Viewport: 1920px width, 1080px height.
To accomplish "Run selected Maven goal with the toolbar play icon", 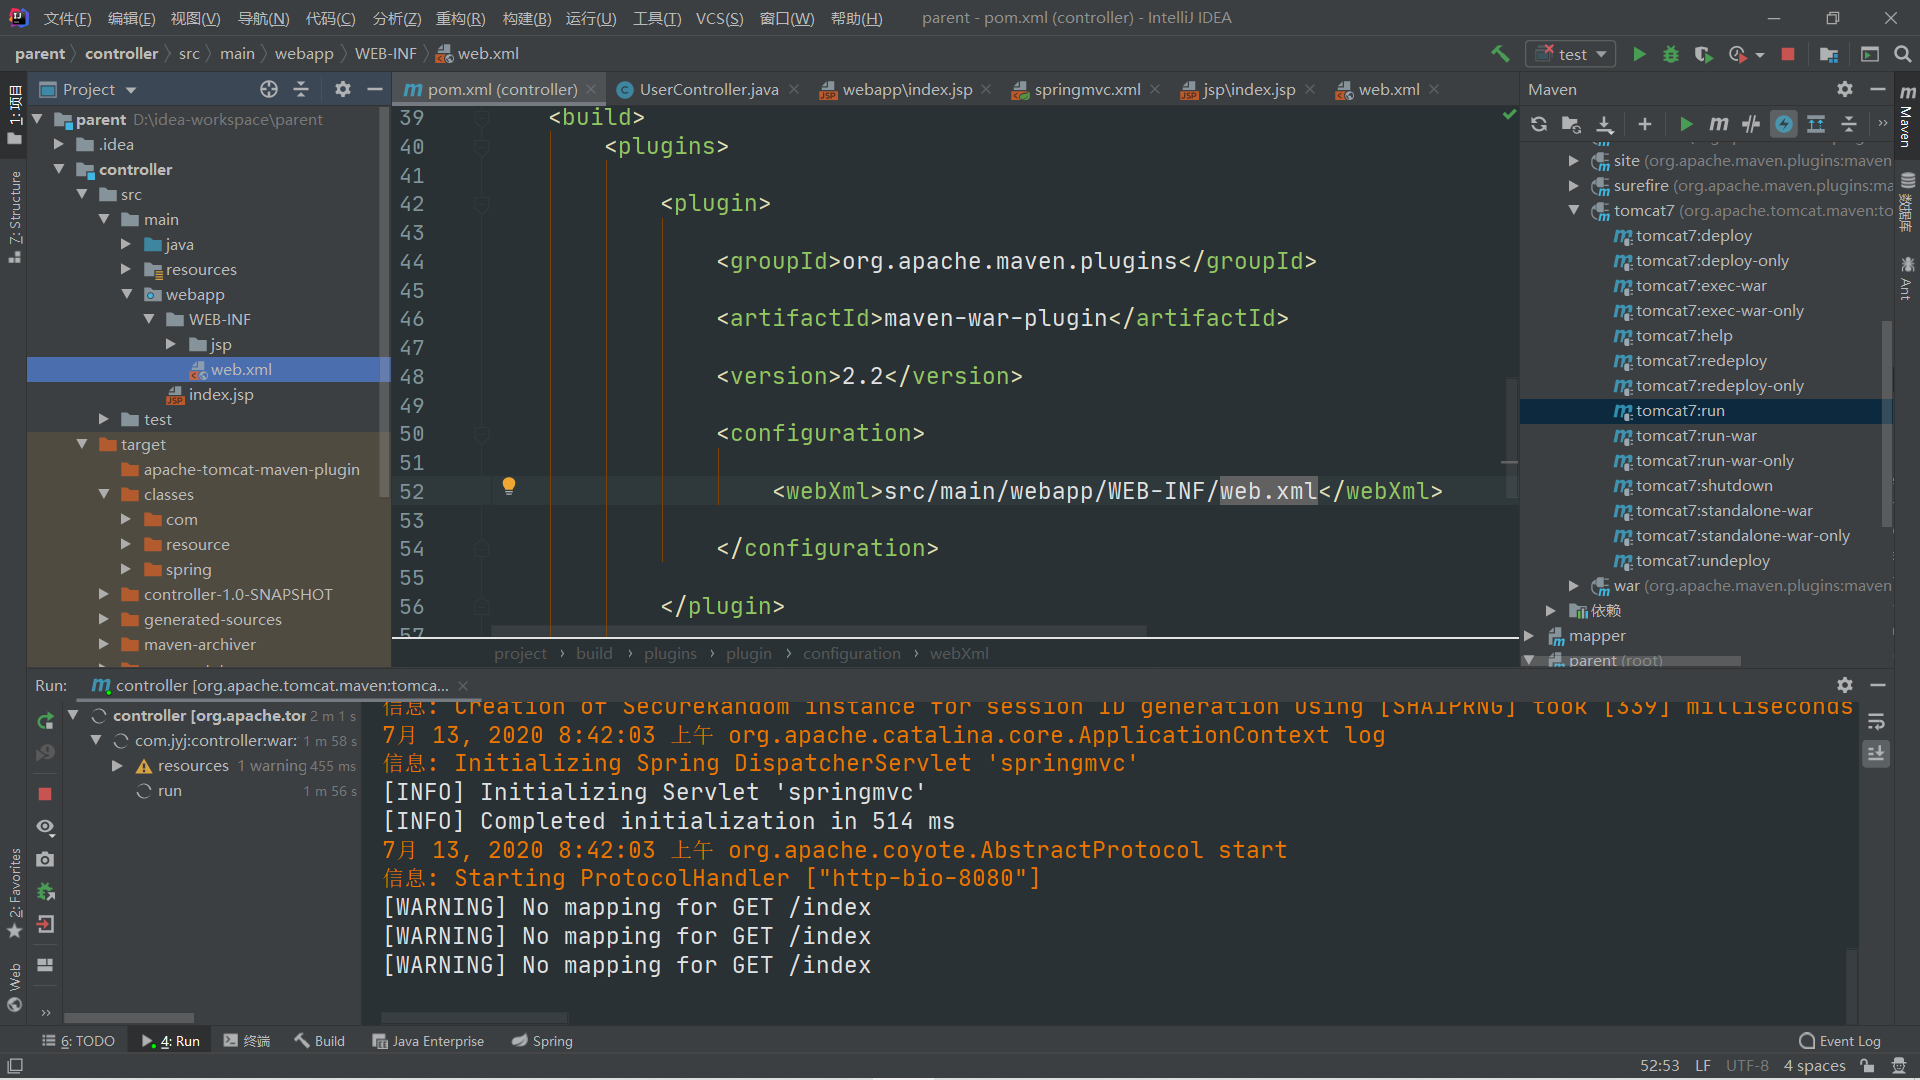I will (x=1687, y=124).
